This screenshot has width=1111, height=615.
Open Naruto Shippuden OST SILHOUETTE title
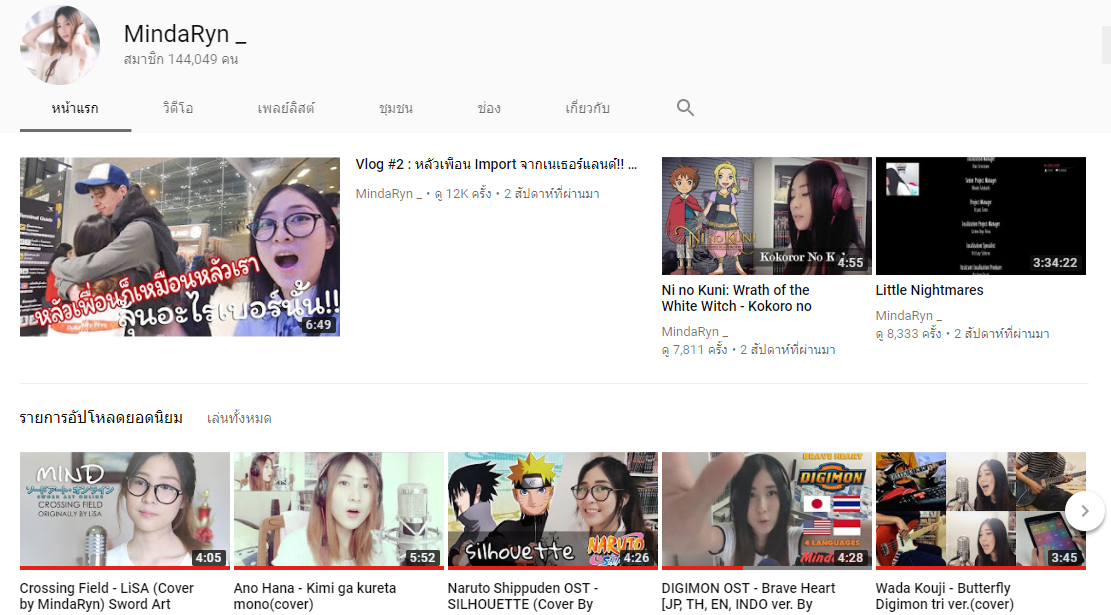(523, 596)
